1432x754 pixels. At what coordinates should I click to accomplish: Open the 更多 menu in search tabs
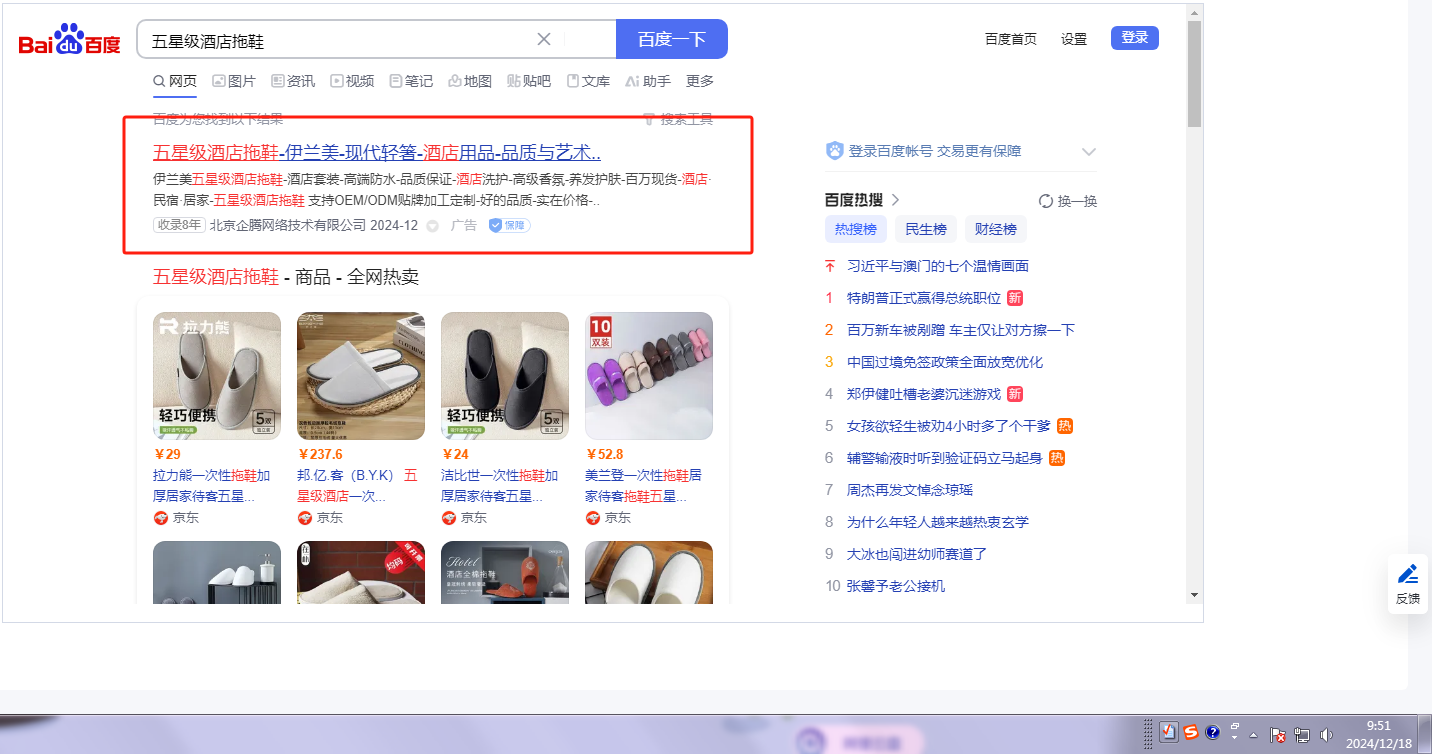[x=700, y=81]
